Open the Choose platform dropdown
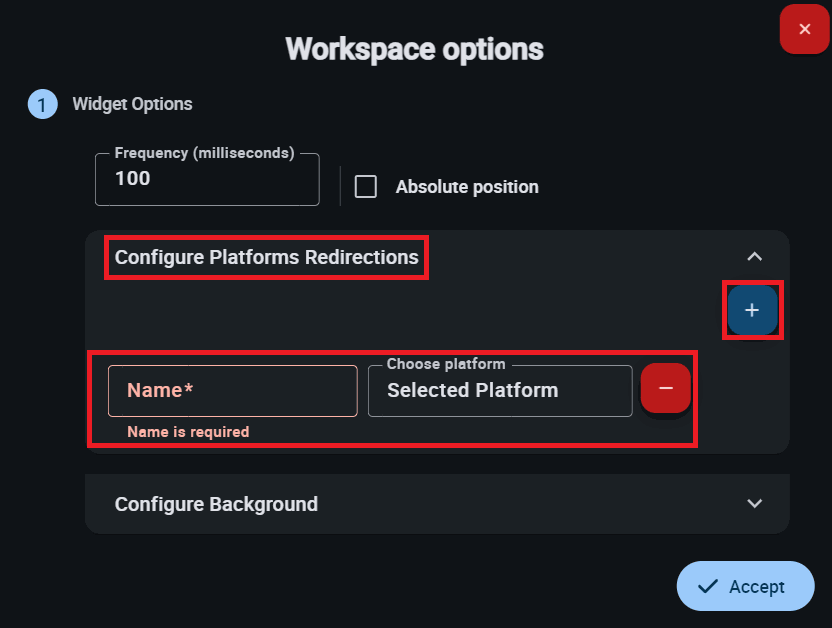 (500, 390)
